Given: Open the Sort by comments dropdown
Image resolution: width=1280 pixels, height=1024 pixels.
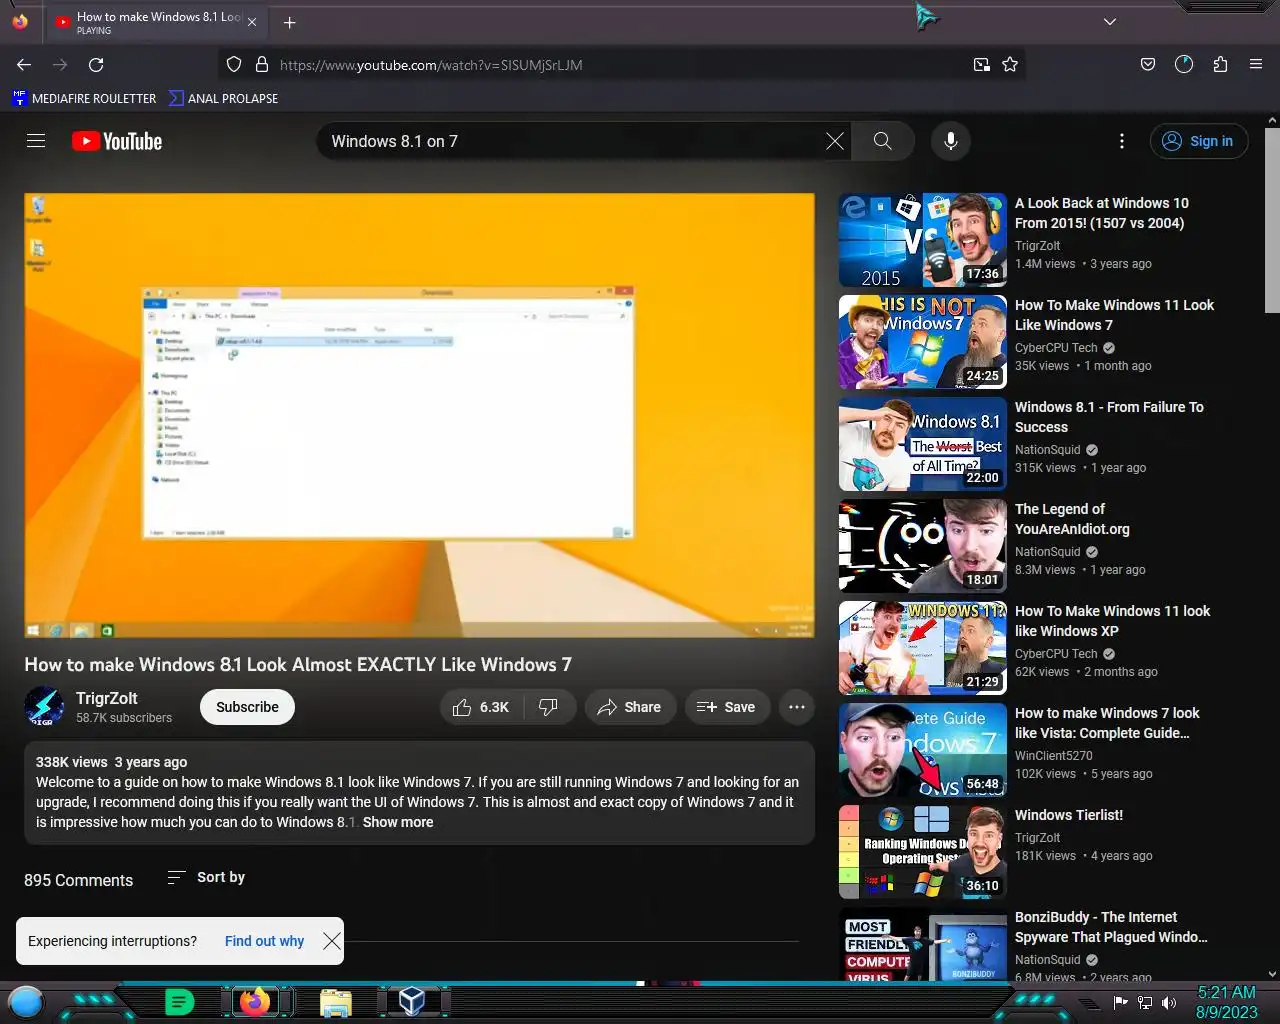Looking at the screenshot, I should [206, 877].
